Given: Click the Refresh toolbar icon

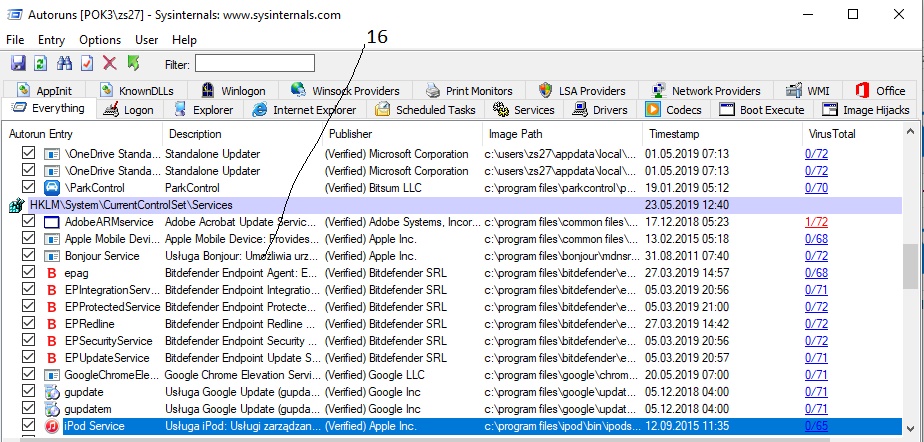Looking at the screenshot, I should (x=40, y=63).
